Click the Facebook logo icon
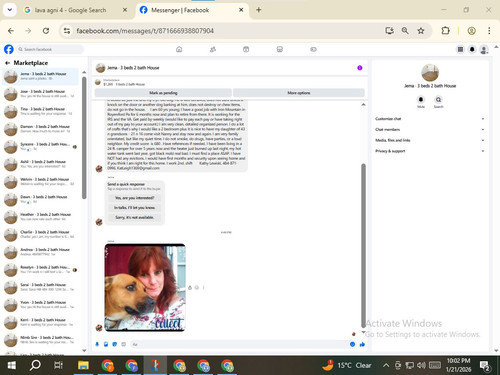This screenshot has width=500, height=375. point(9,49)
